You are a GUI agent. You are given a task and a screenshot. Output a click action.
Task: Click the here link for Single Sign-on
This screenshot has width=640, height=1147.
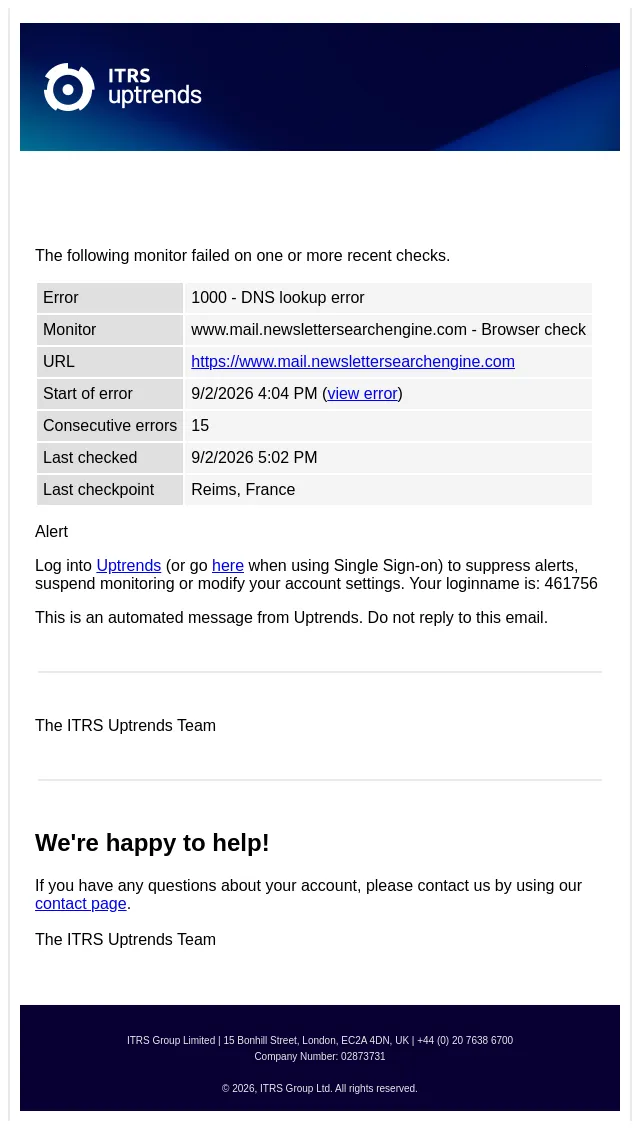click(x=227, y=565)
